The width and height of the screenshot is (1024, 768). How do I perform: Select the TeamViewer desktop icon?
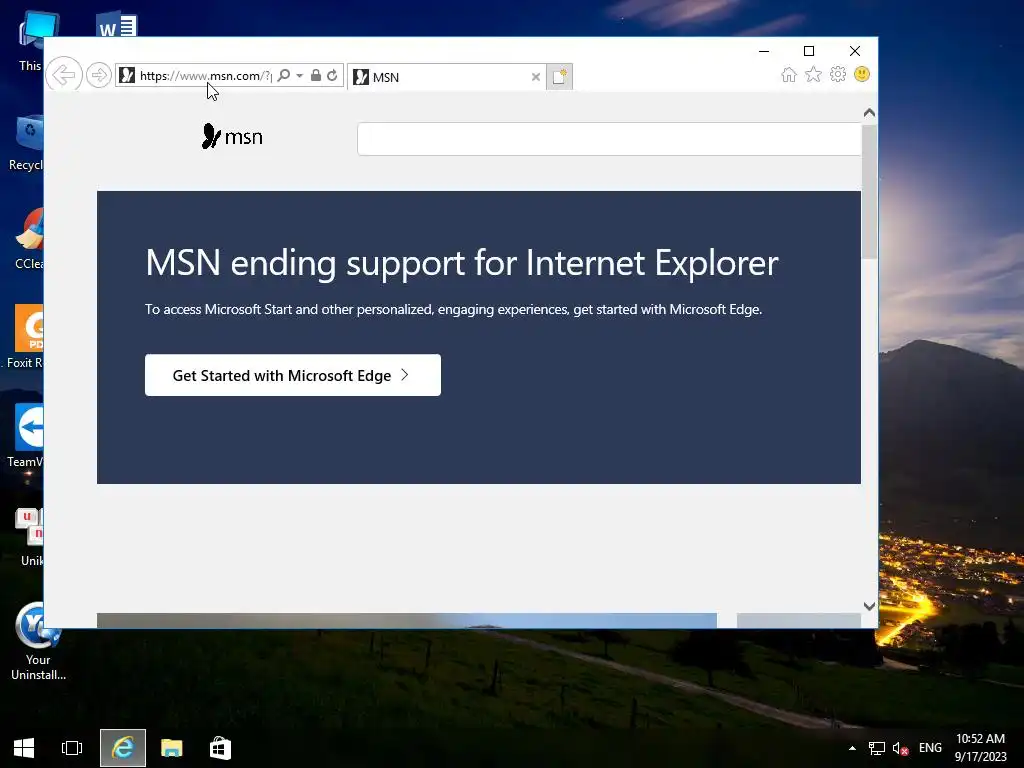coord(27,436)
